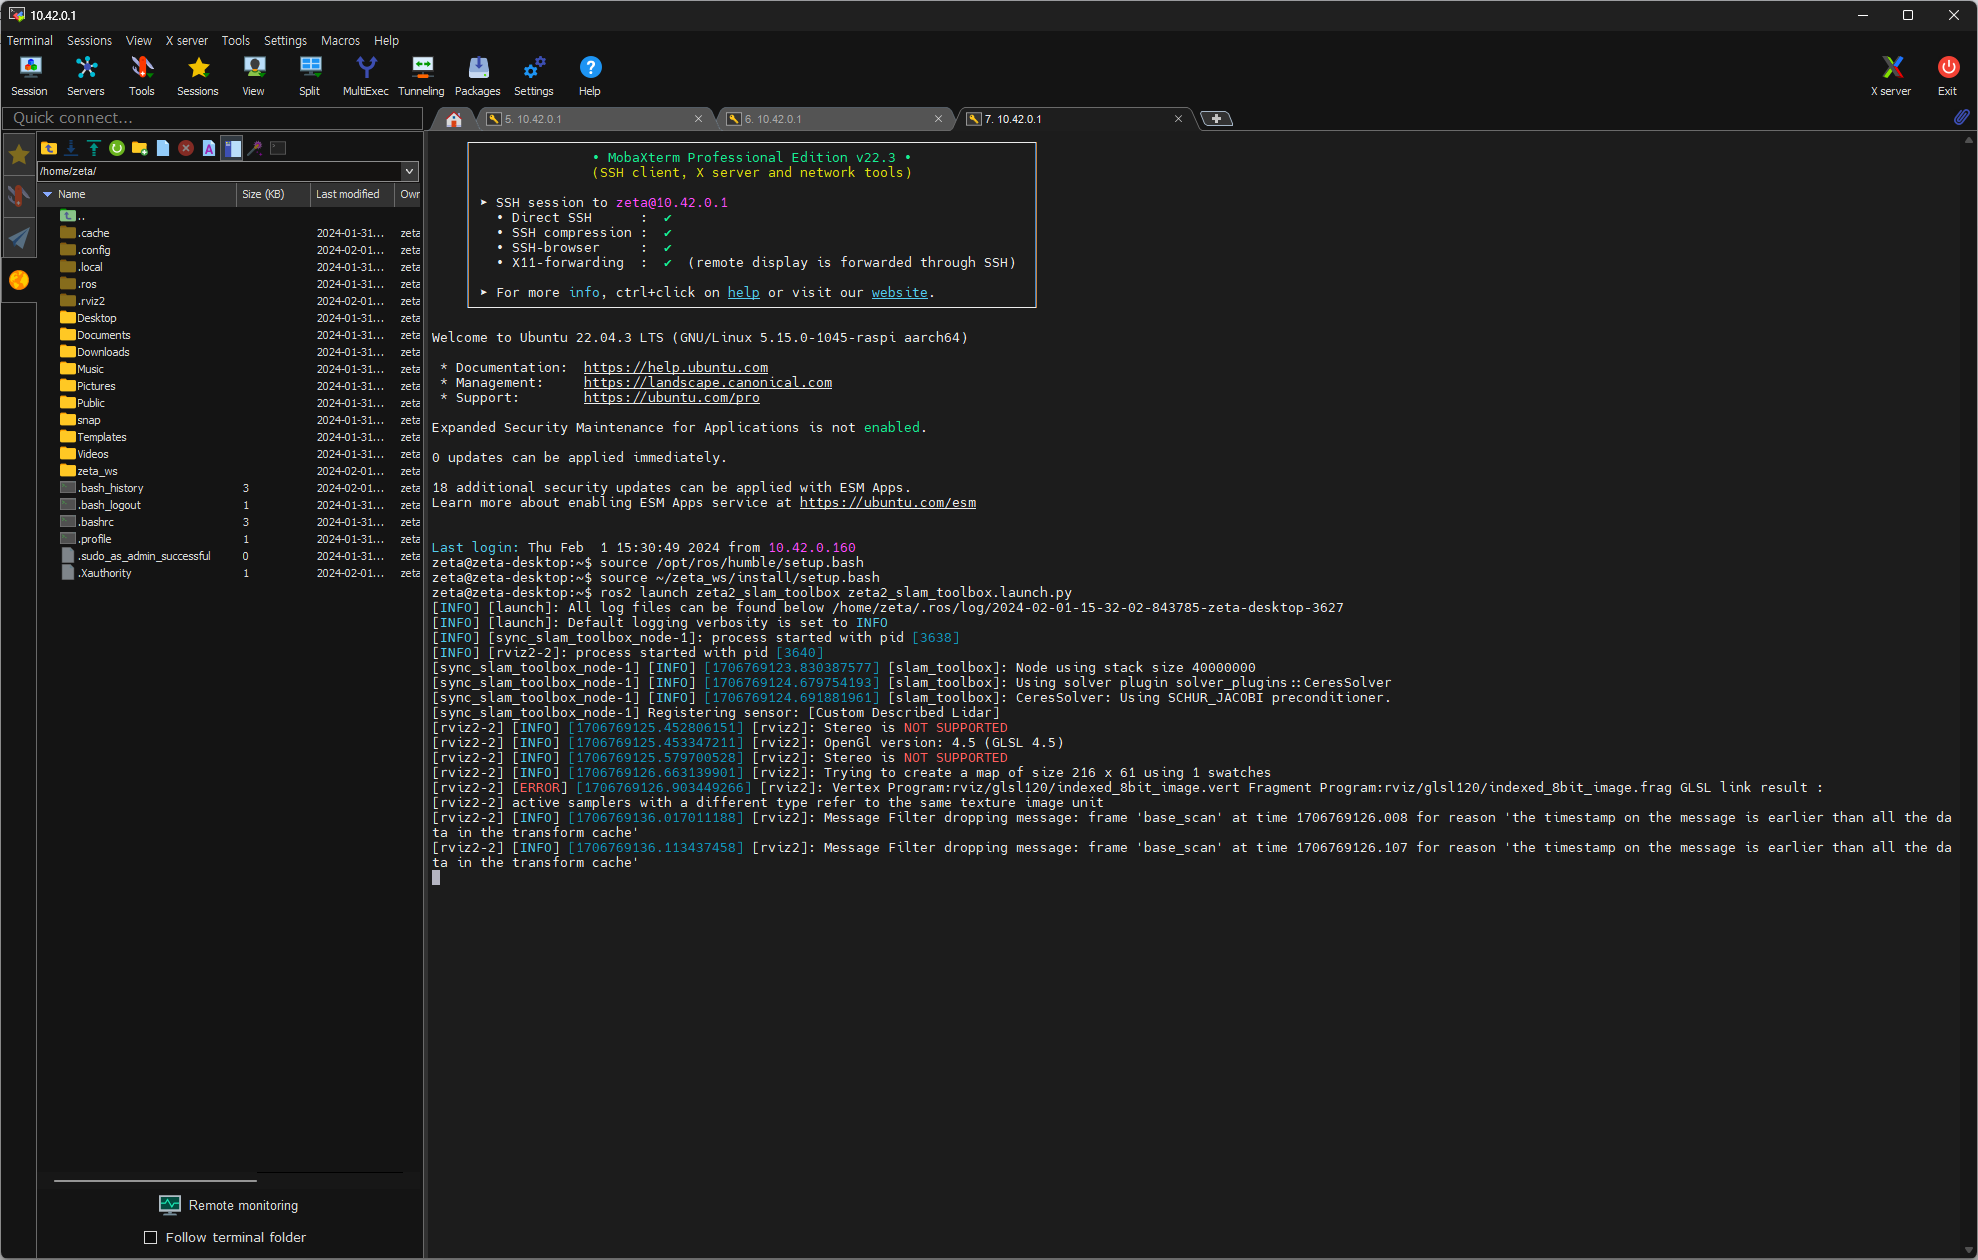Viewport: 1978px width, 1260px height.
Task: Open the Servers toolbar icon
Action: point(86,76)
